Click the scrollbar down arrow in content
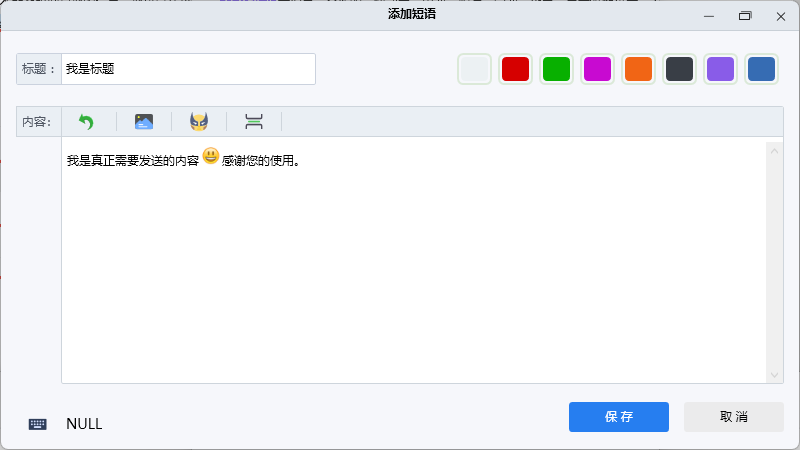Screen dimensions: 800x450 [x=774, y=374]
